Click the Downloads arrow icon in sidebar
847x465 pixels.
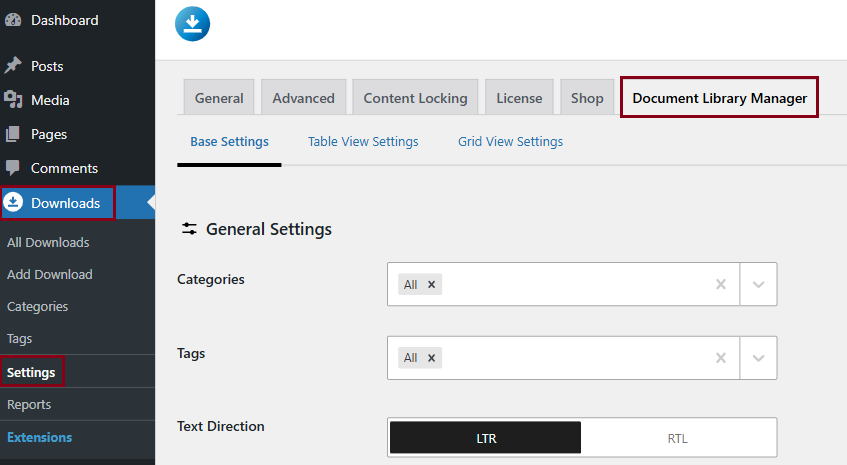[13, 203]
